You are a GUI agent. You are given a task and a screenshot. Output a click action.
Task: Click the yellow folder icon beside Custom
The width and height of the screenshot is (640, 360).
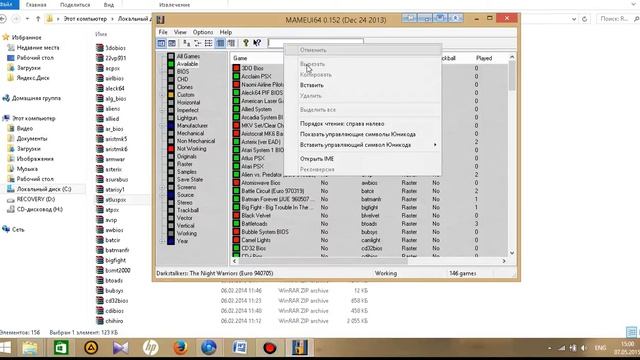coord(171,95)
